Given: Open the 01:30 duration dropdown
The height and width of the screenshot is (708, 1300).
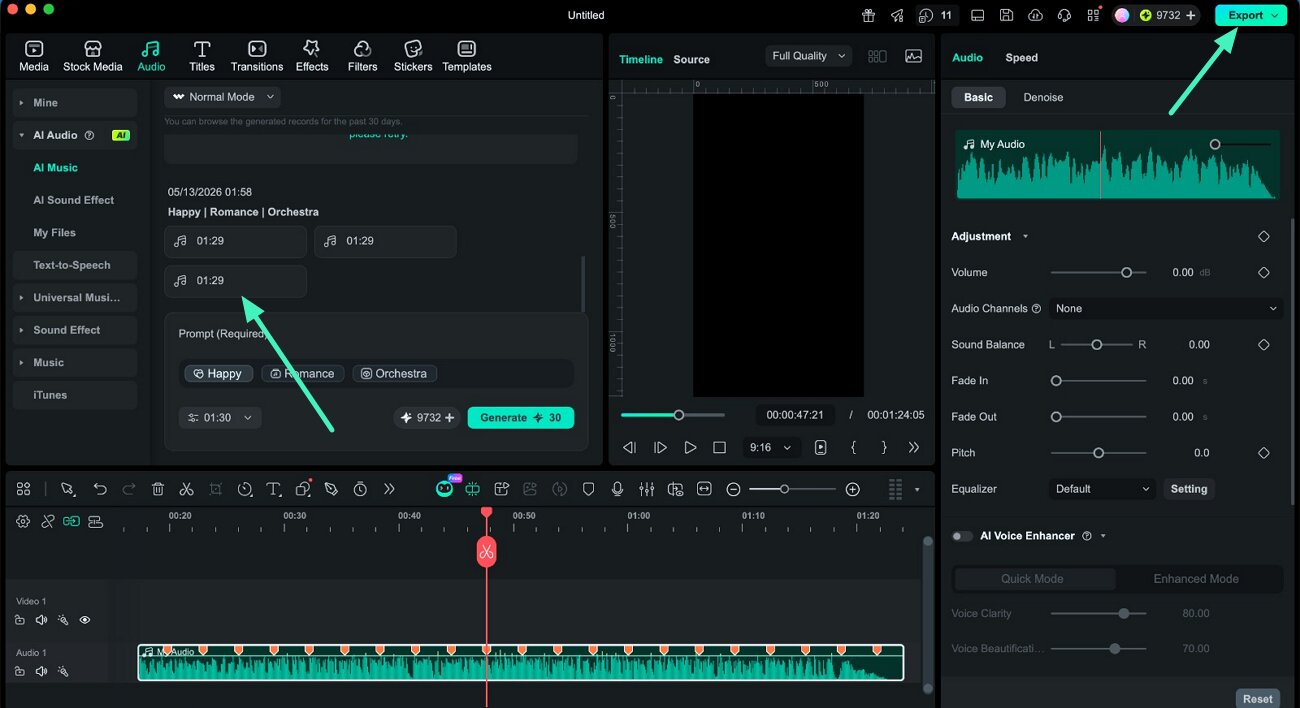Looking at the screenshot, I should [220, 418].
